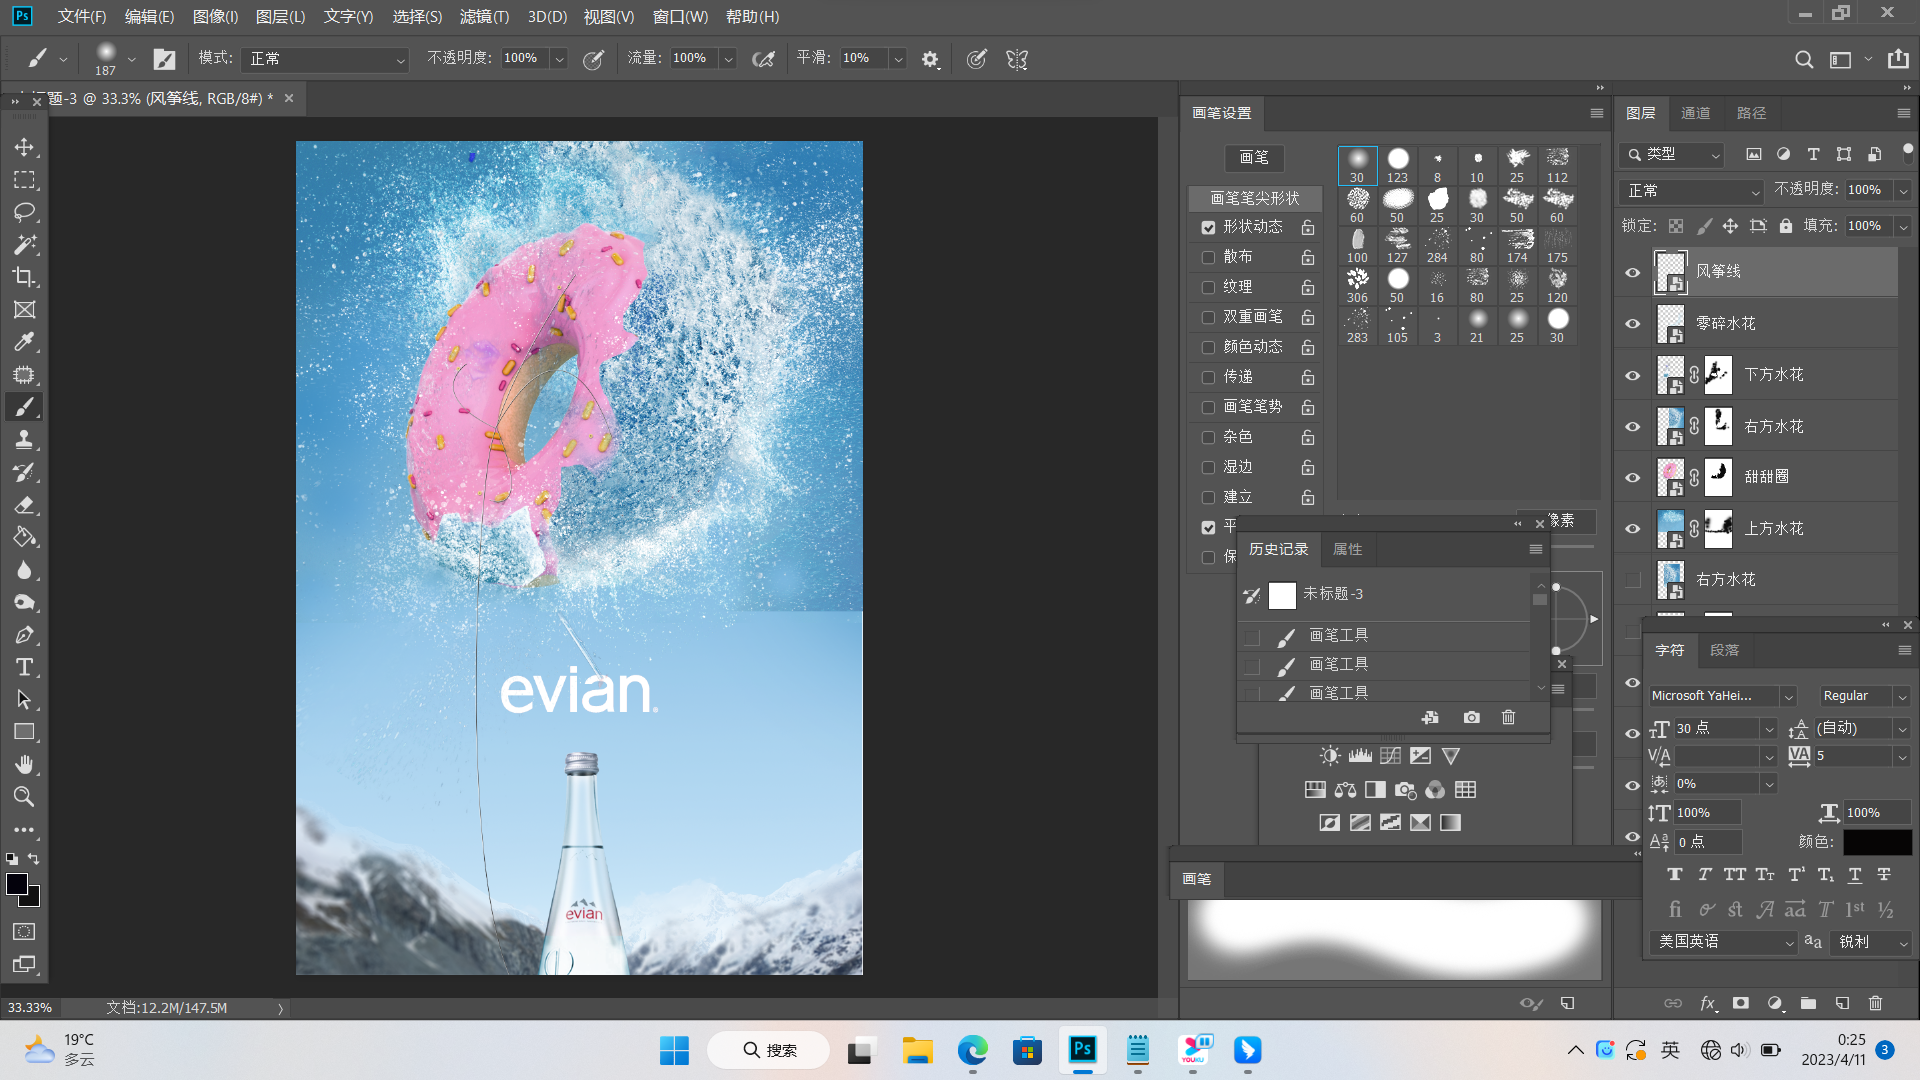Screen dimensions: 1920x1080
Task: Select brush preset size 123
Action: [x=1397, y=165]
